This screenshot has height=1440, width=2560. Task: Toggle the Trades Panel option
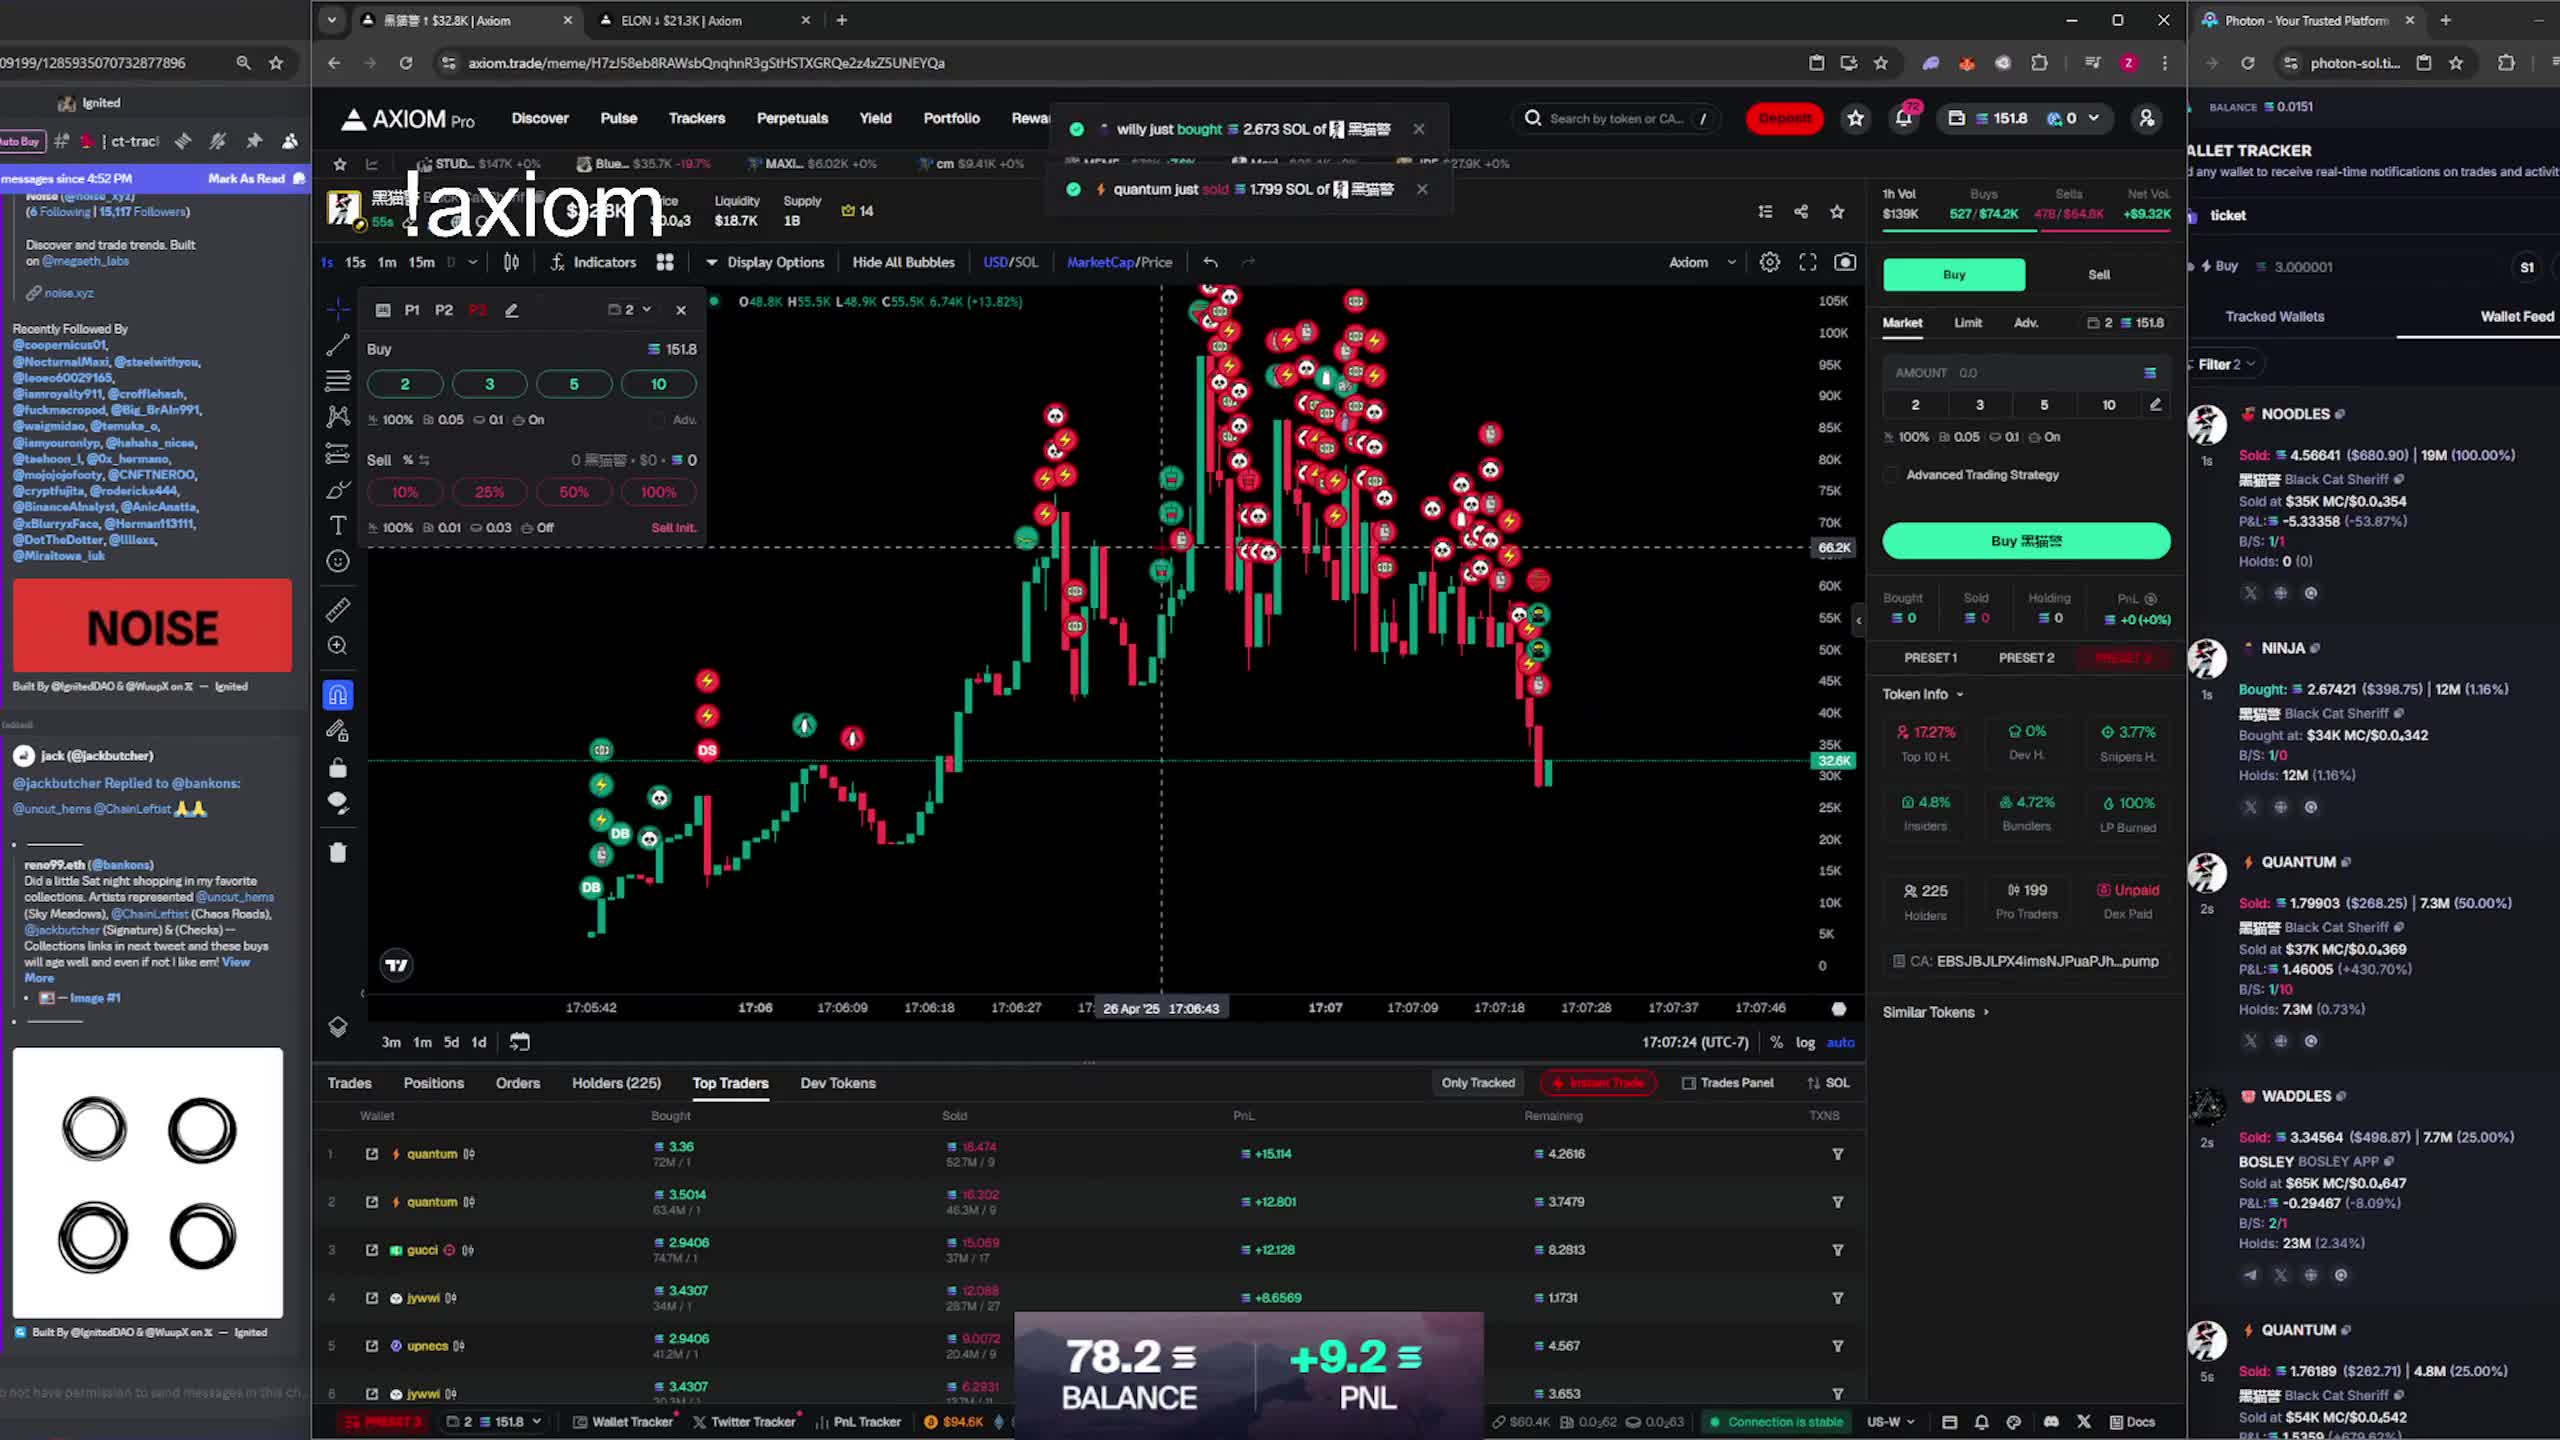click(1727, 1083)
